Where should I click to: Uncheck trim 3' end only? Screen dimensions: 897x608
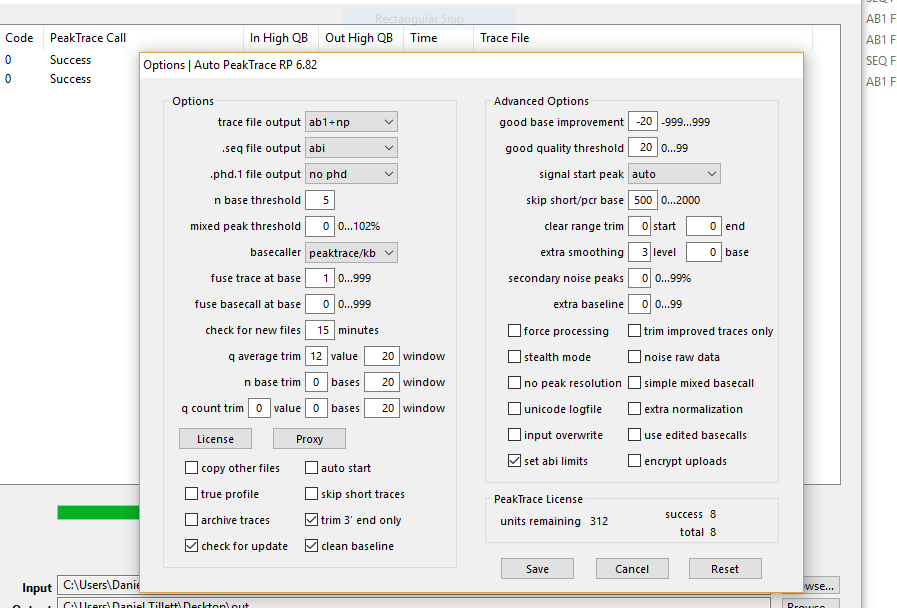coord(311,520)
